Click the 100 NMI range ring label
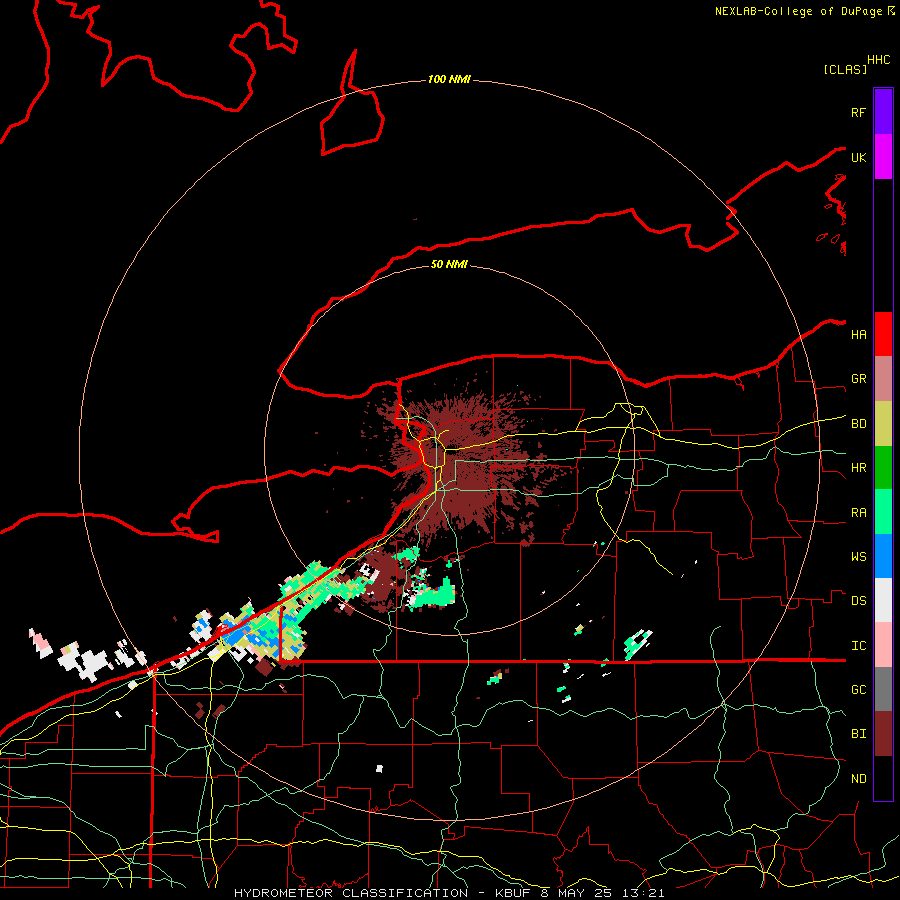This screenshot has width=900, height=900. [449, 79]
